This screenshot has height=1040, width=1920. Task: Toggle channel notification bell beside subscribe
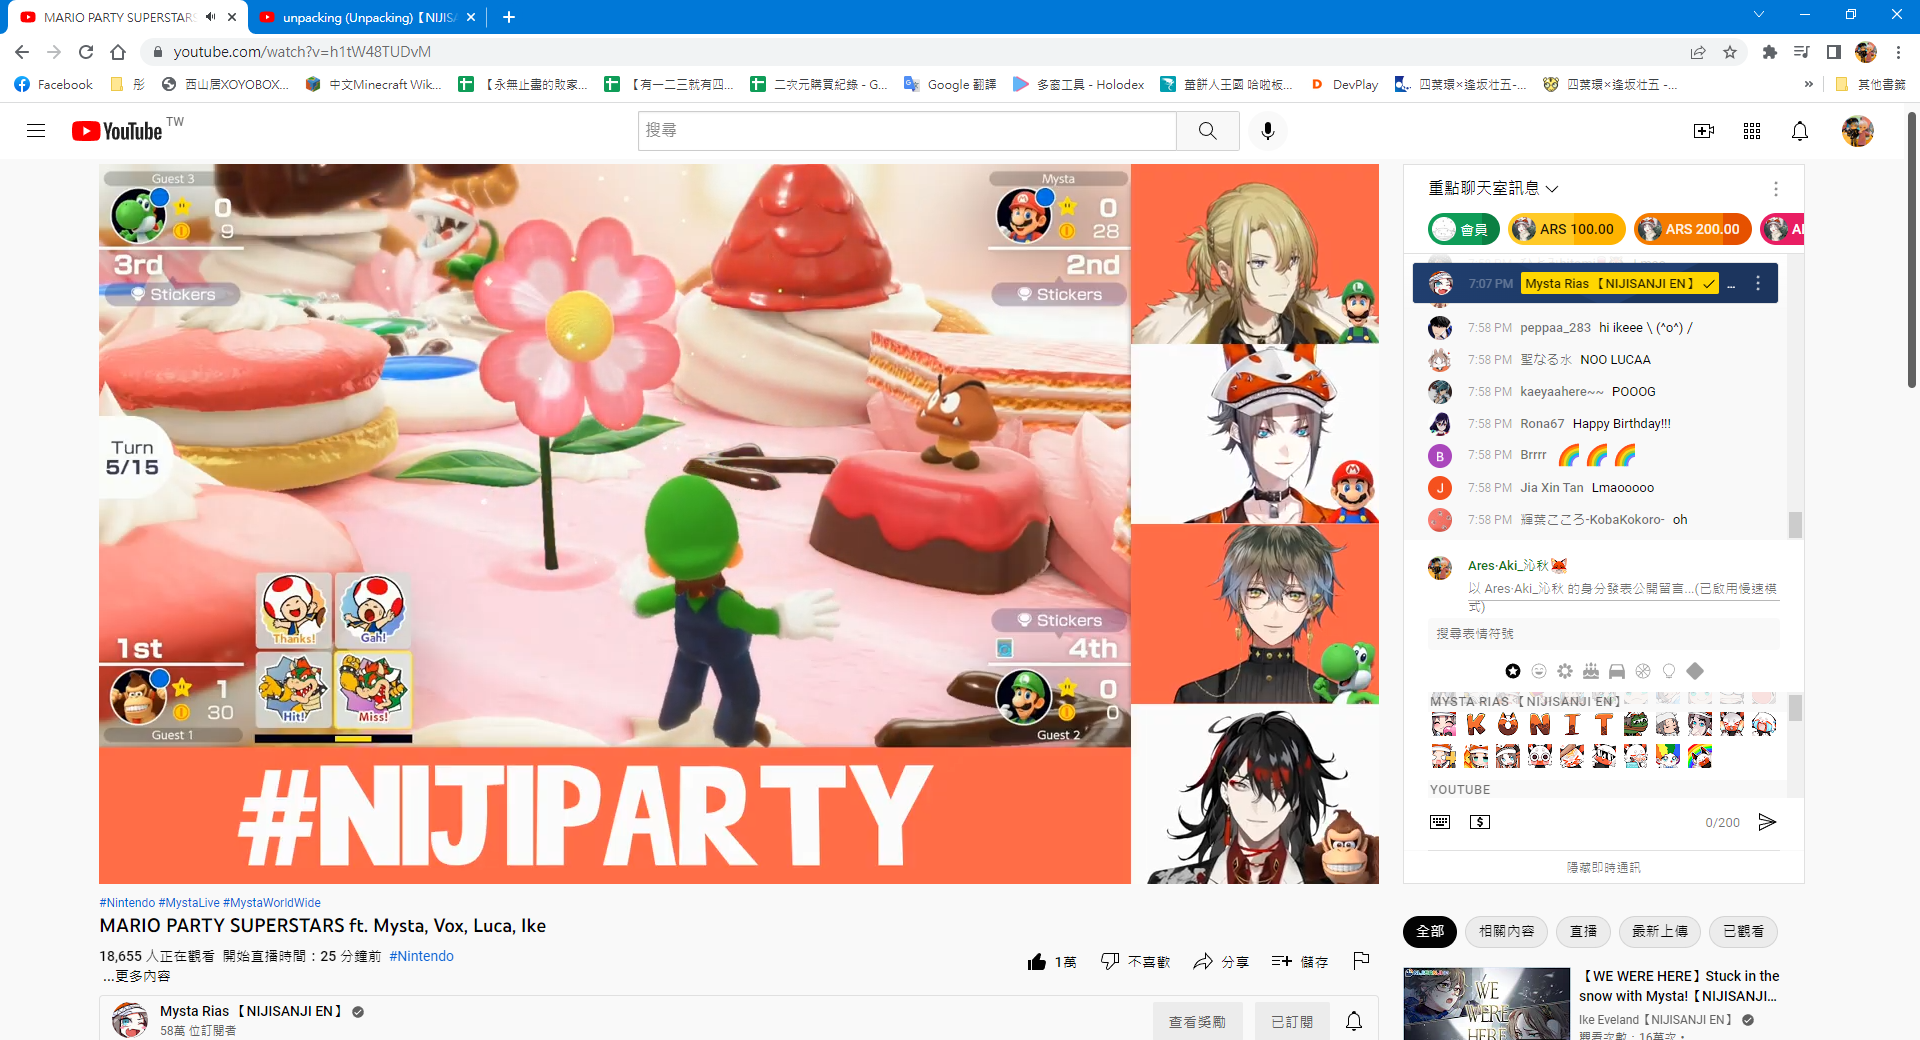point(1354,1021)
